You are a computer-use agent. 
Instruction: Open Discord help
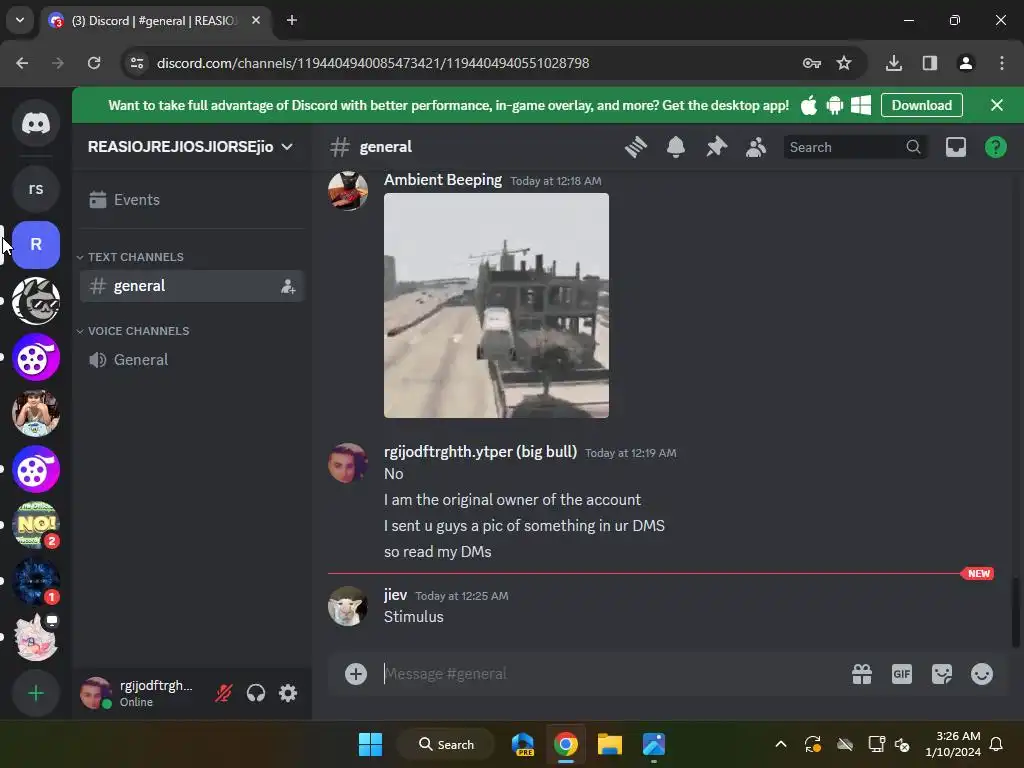point(995,147)
